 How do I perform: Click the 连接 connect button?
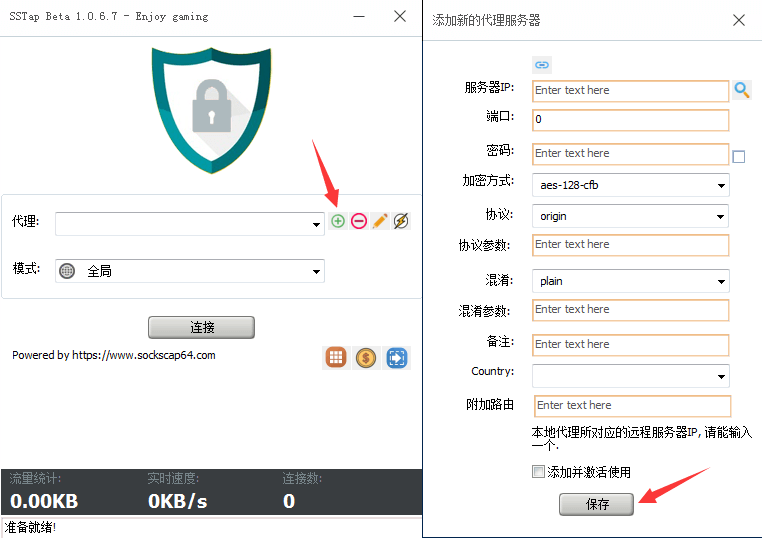click(x=201, y=328)
